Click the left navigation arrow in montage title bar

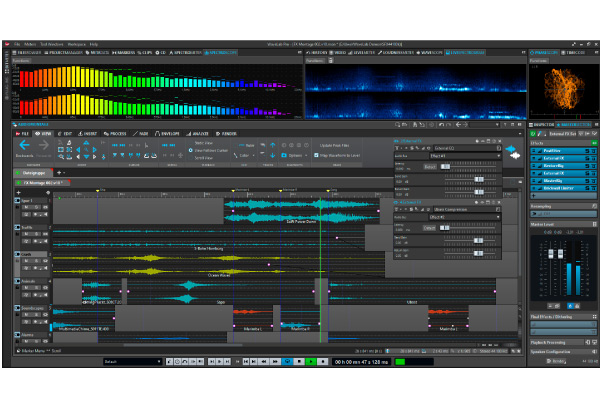(458, 125)
